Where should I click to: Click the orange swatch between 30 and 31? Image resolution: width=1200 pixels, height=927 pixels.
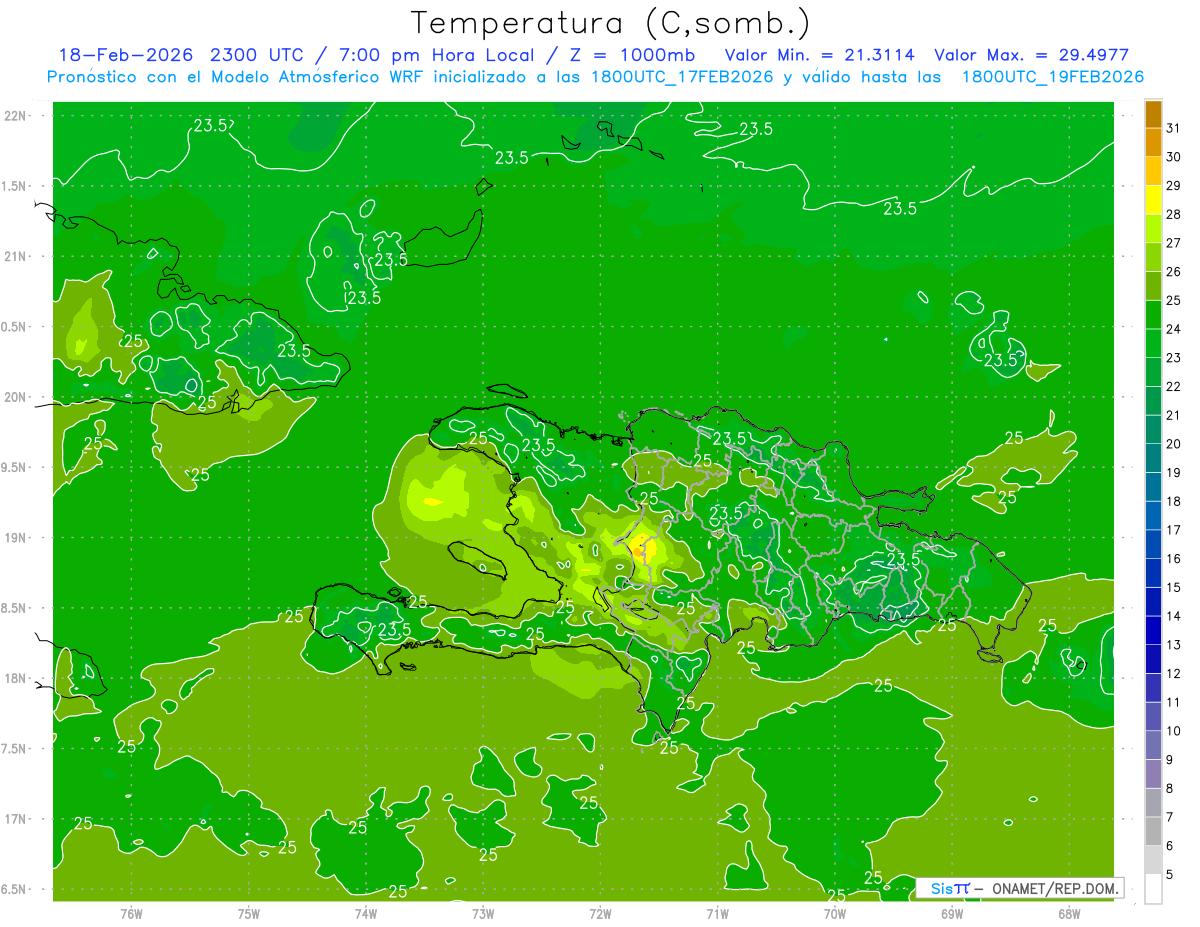point(1153,142)
